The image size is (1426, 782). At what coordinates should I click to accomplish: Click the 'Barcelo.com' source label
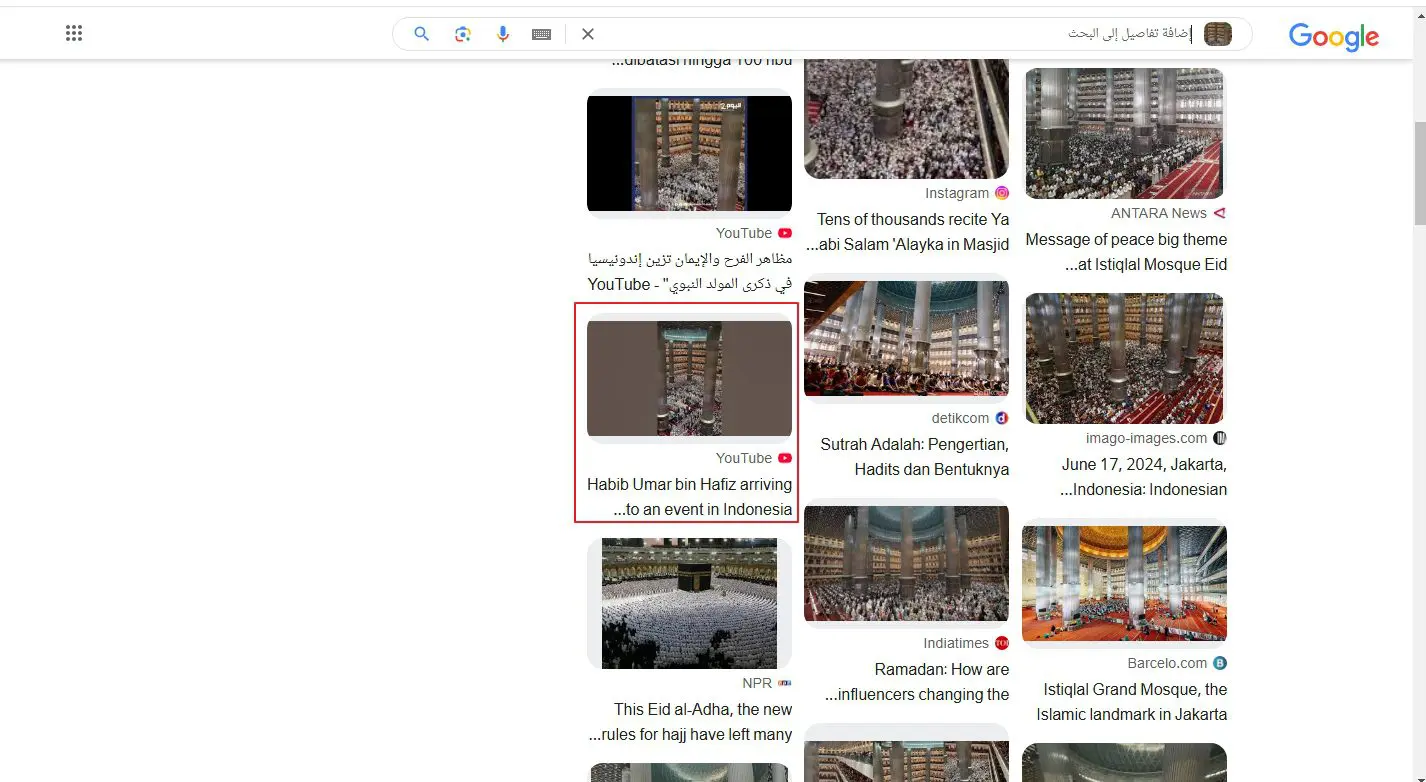[x=1167, y=663]
